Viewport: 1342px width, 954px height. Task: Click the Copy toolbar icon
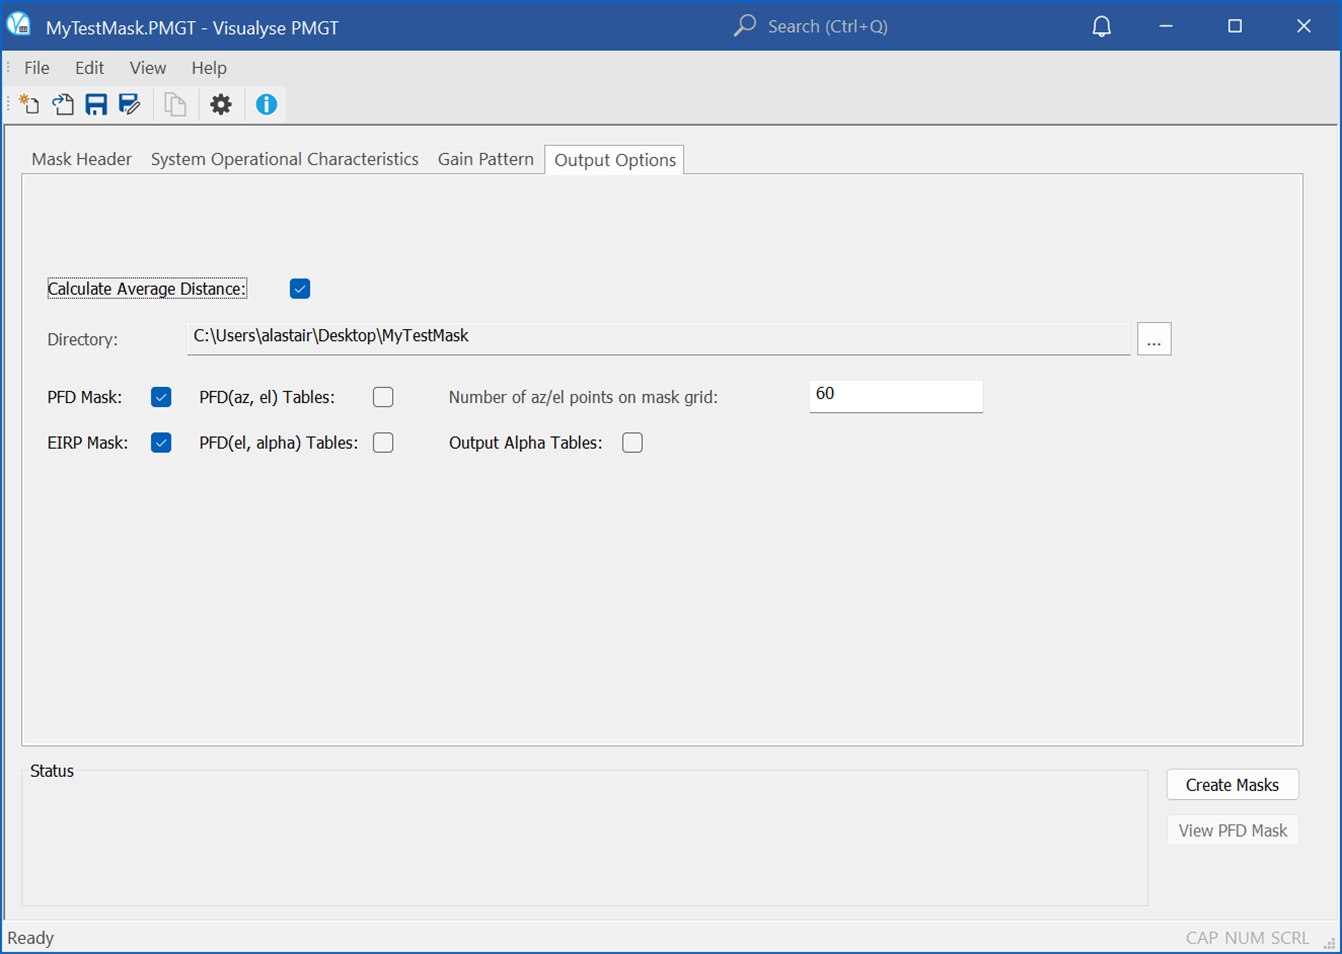click(175, 104)
